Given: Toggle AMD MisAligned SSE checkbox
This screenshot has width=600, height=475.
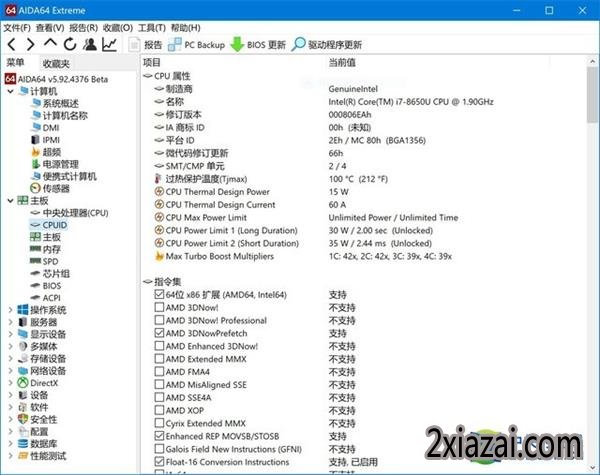Looking at the screenshot, I should tap(159, 384).
